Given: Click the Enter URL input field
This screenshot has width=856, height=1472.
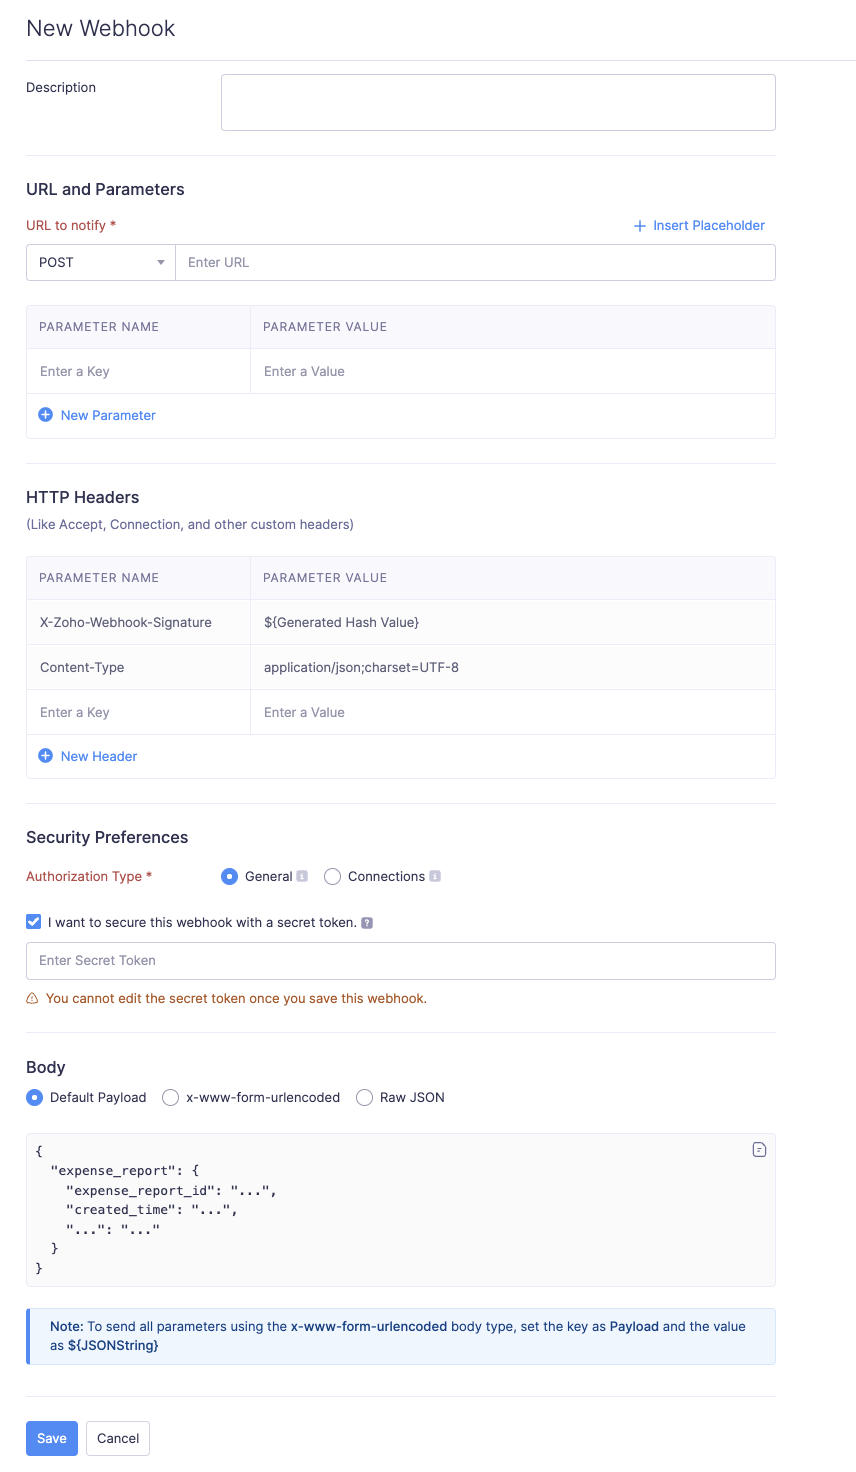Looking at the screenshot, I should (x=475, y=263).
